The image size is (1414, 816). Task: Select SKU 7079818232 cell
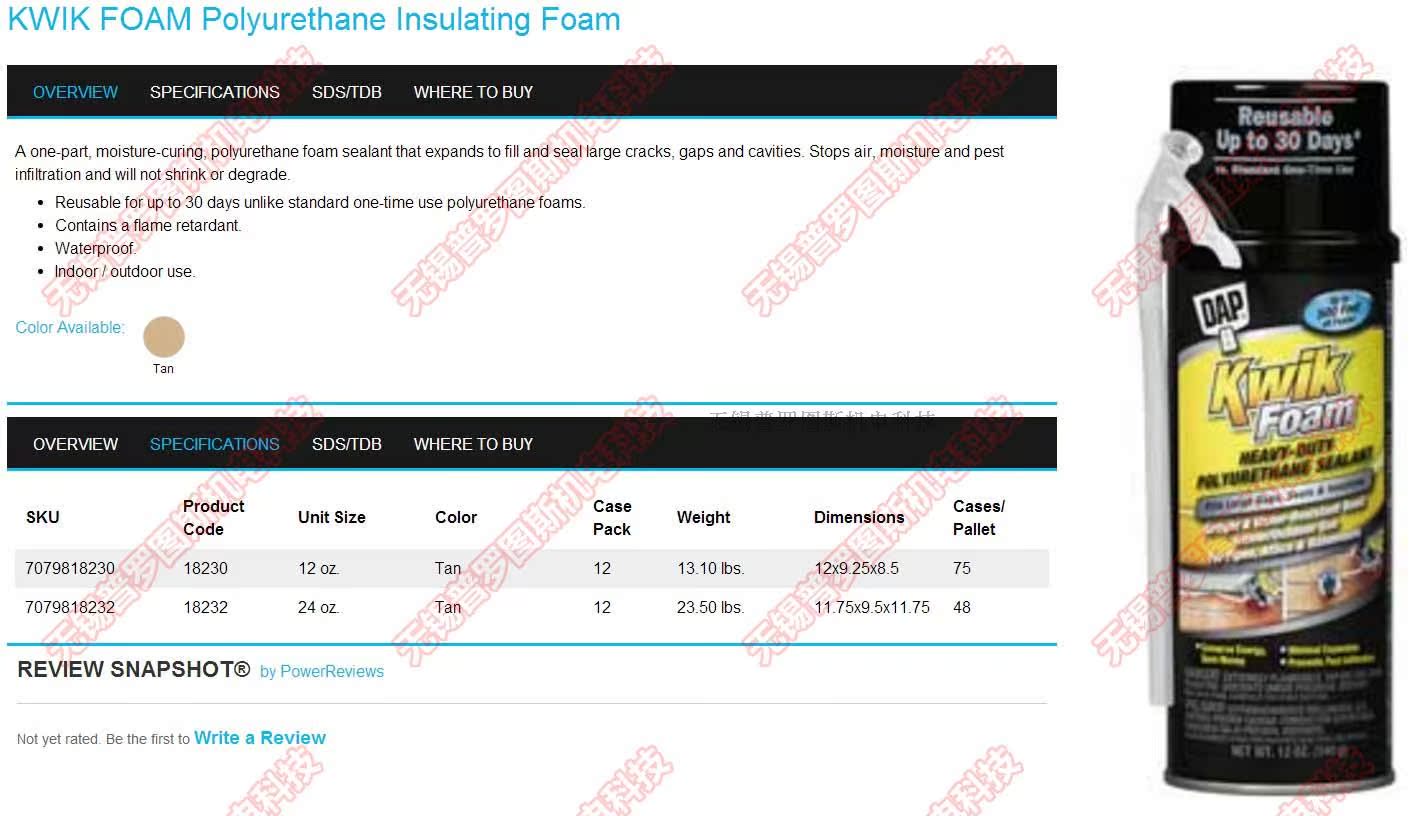[x=70, y=607]
